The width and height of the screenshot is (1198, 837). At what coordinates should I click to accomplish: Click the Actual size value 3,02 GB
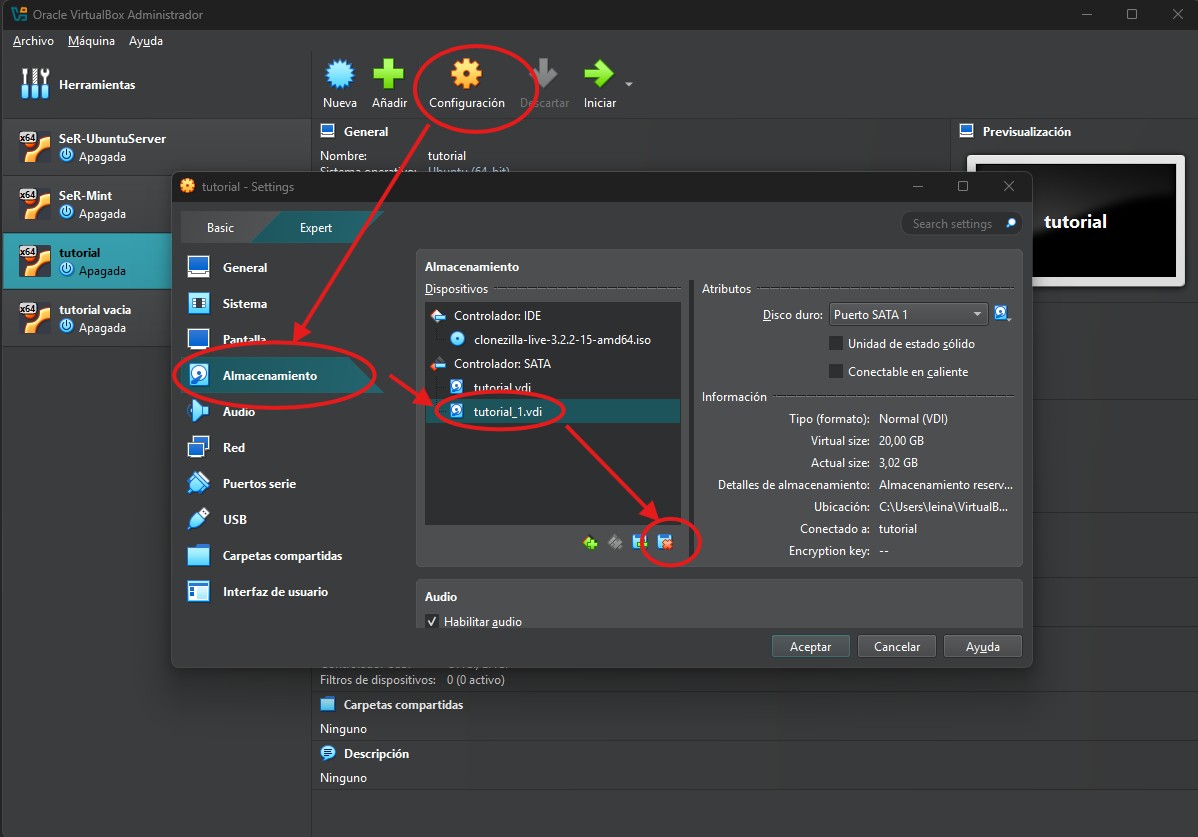(898, 463)
